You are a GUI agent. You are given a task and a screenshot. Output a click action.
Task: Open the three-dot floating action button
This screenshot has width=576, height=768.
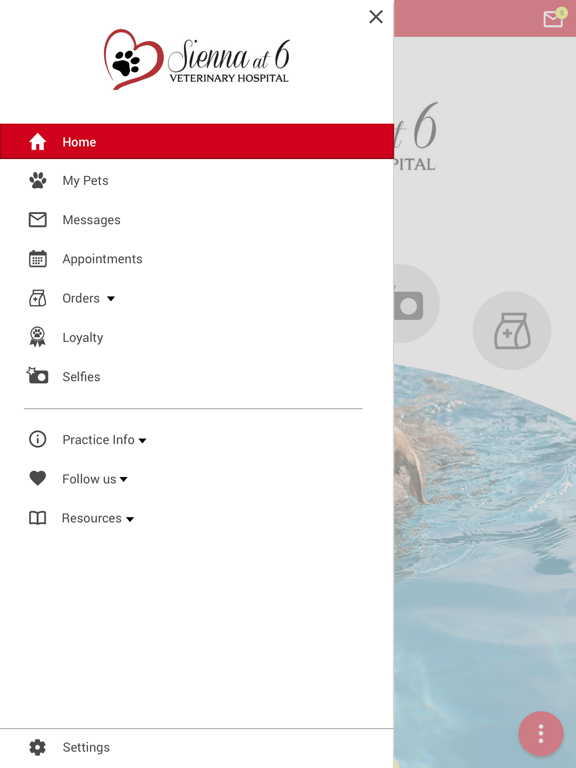point(541,734)
